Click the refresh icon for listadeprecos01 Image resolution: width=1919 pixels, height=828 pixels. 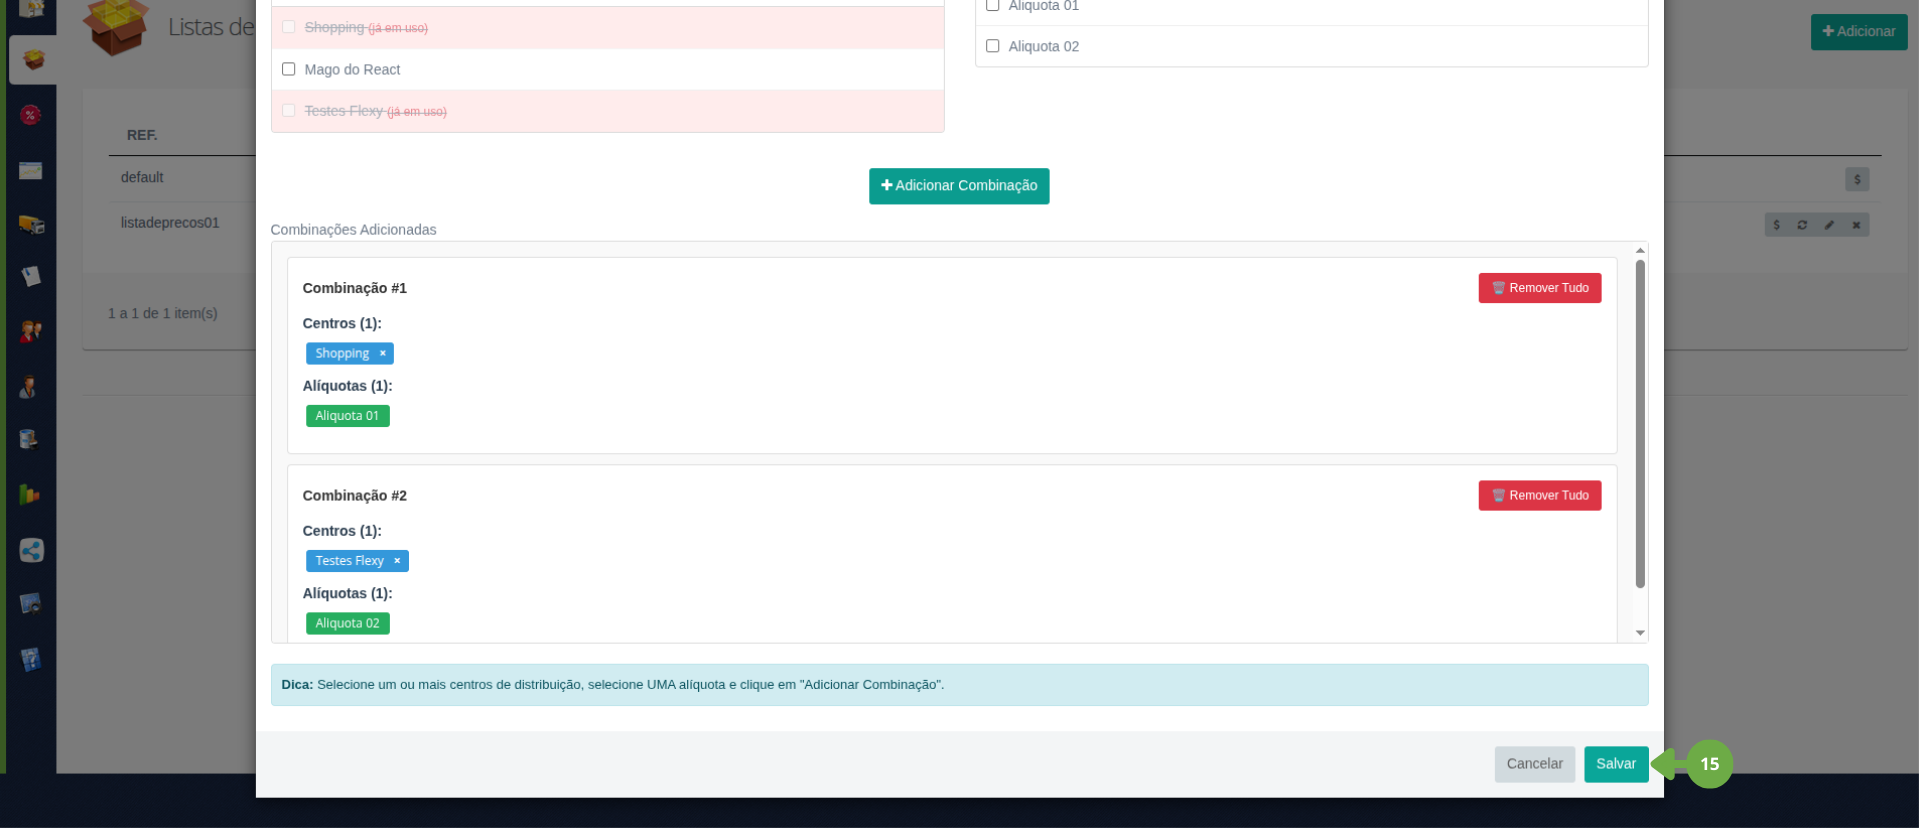pos(1802,225)
